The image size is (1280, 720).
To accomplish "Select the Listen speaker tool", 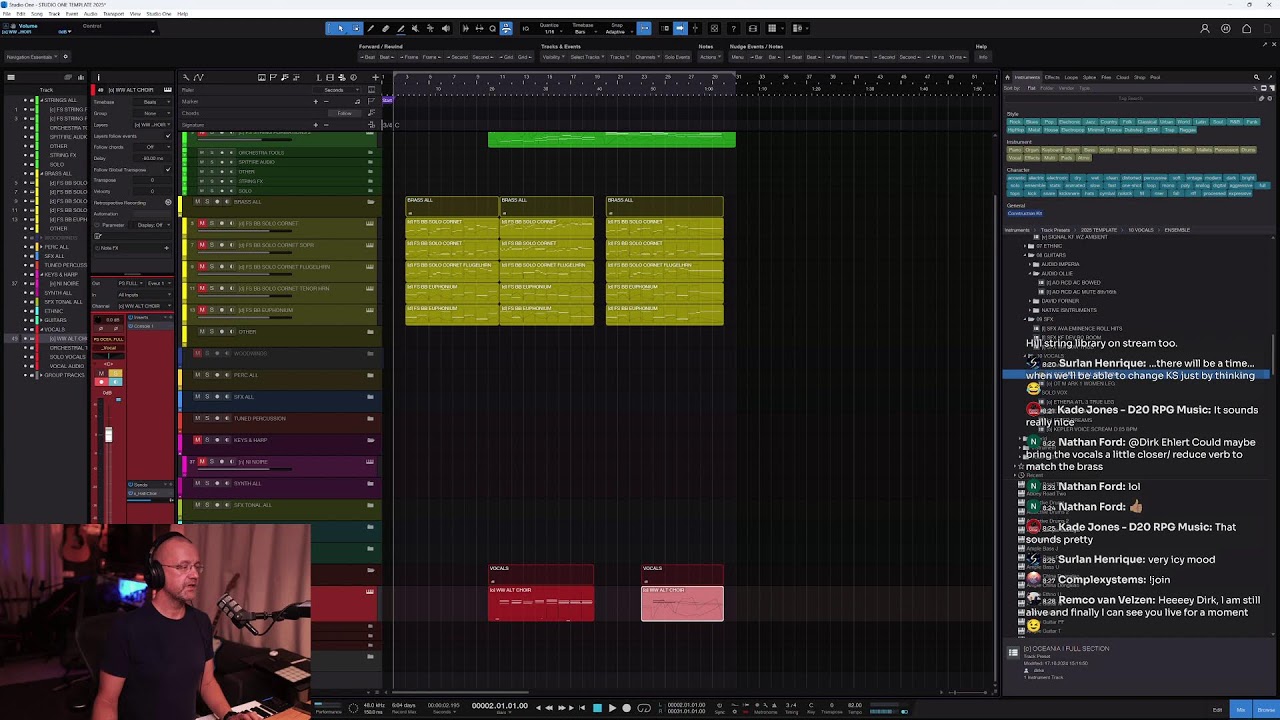I will point(446,28).
